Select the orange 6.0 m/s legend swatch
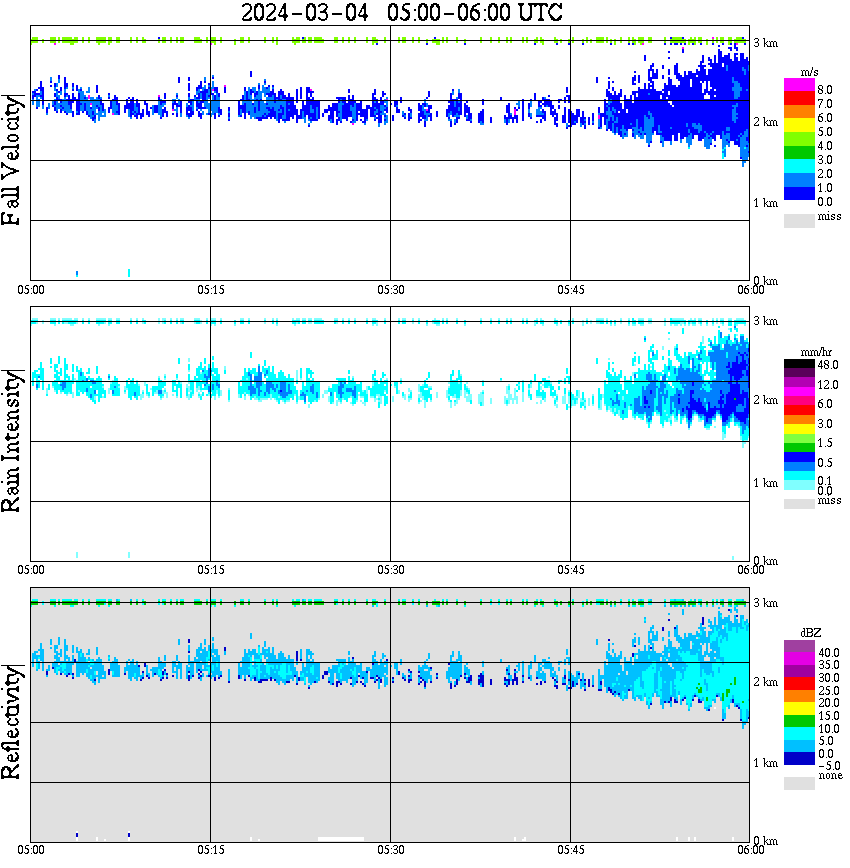 [799, 112]
